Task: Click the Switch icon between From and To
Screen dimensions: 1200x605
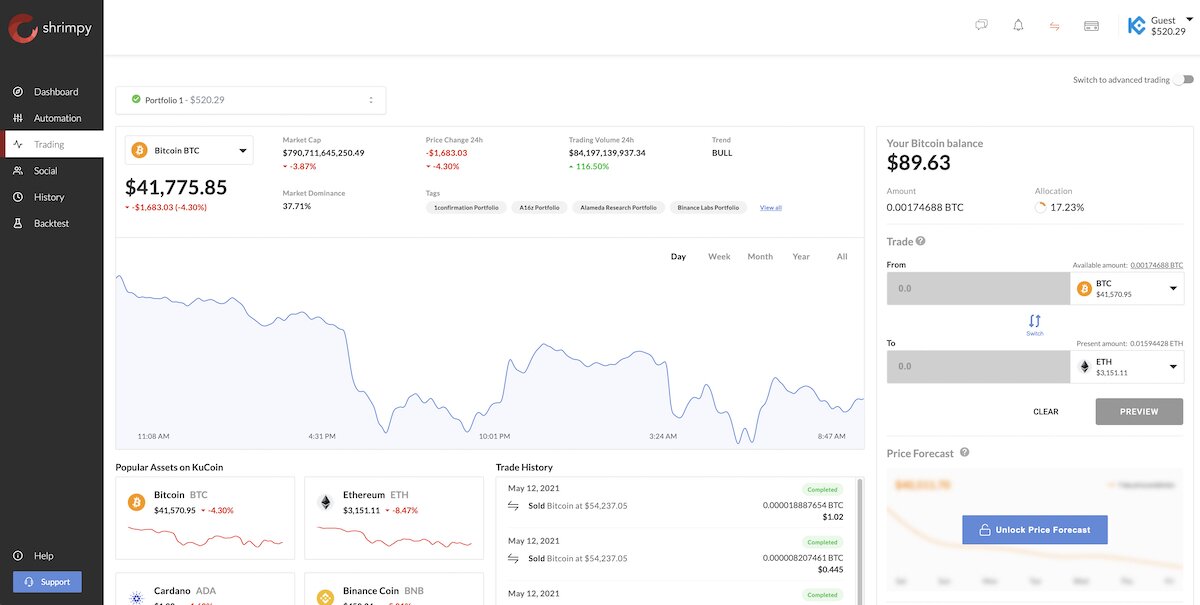Action: (x=1035, y=320)
